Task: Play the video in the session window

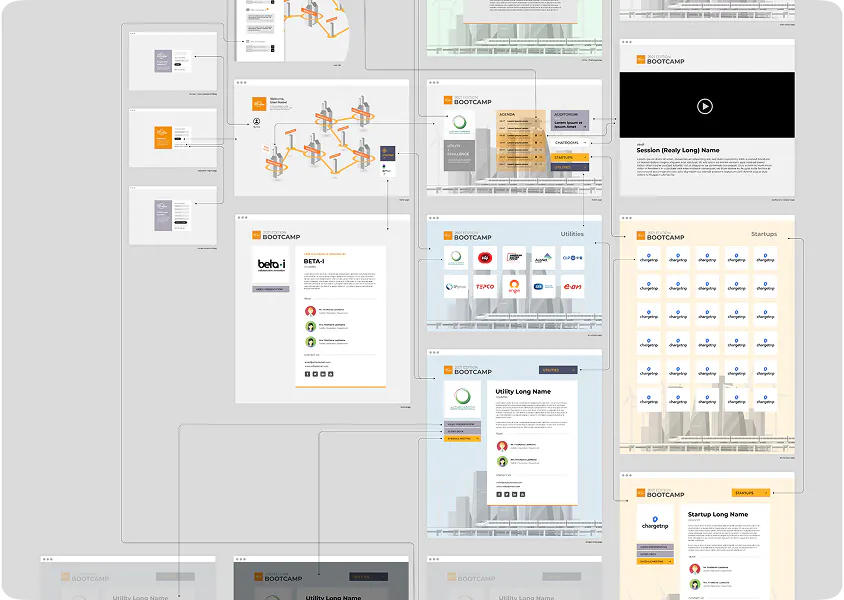Action: coord(705,106)
